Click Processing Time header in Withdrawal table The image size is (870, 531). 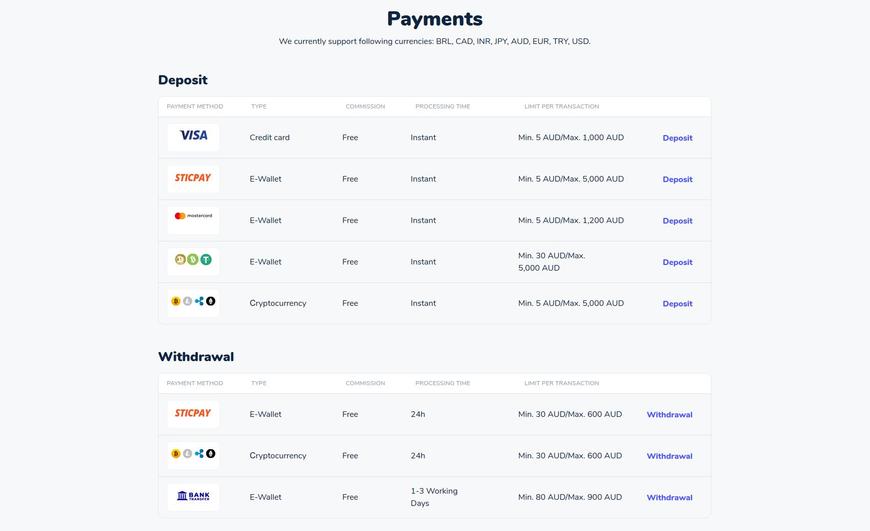click(x=443, y=383)
